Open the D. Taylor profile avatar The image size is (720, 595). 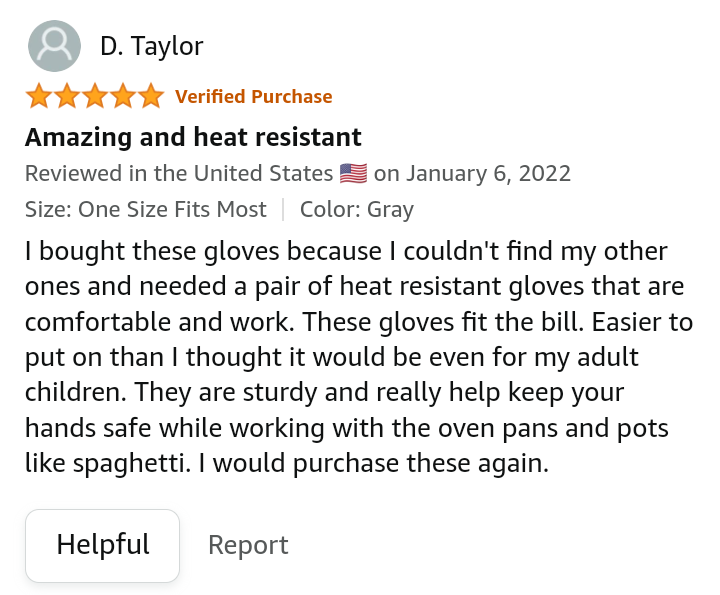point(54,46)
